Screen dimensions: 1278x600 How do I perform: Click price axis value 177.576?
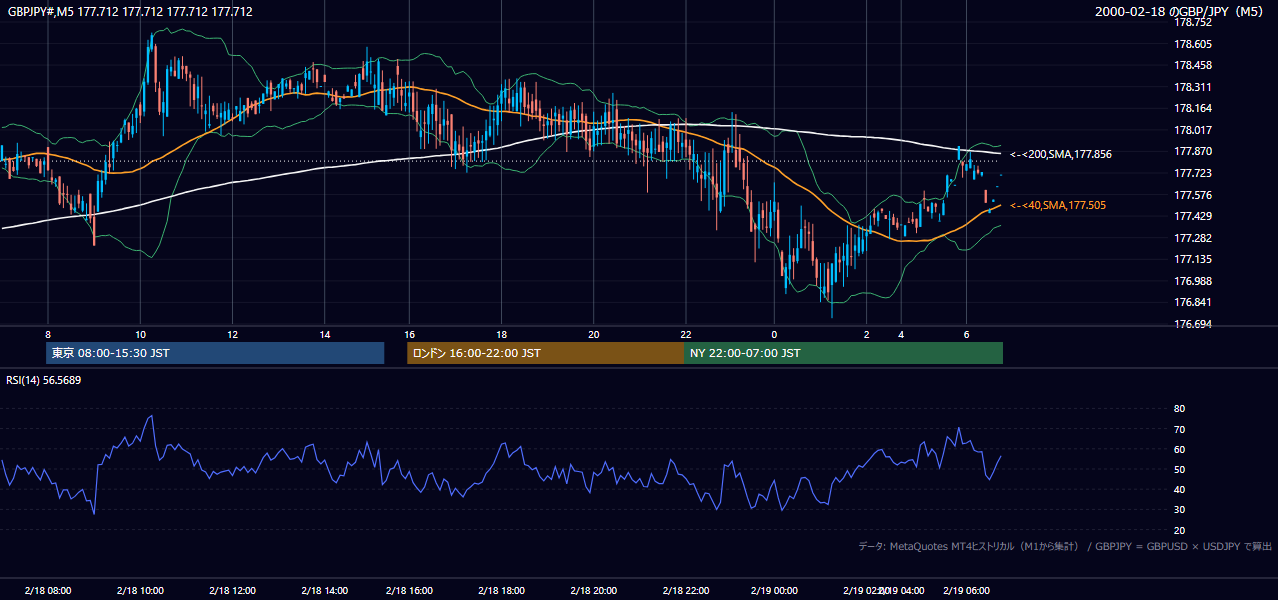[1193, 195]
